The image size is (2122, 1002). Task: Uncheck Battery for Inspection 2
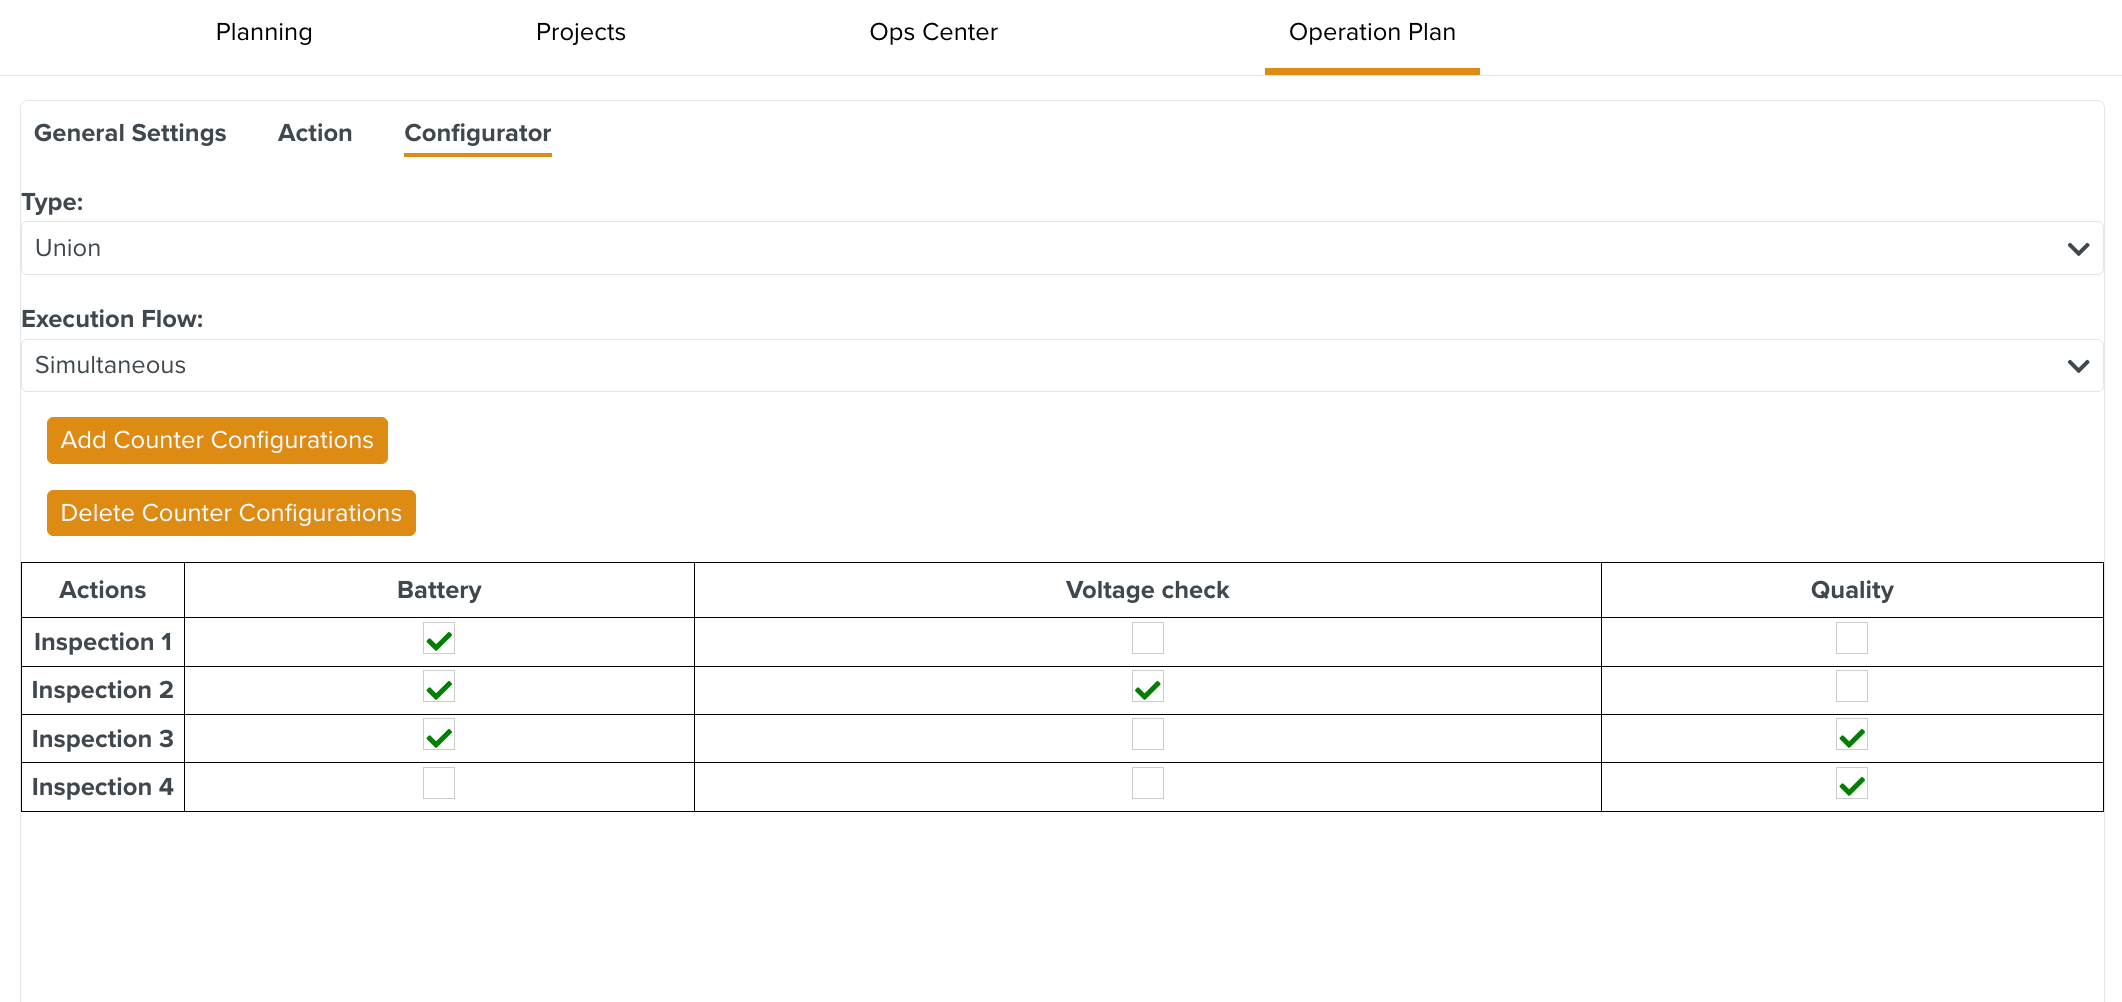click(439, 687)
